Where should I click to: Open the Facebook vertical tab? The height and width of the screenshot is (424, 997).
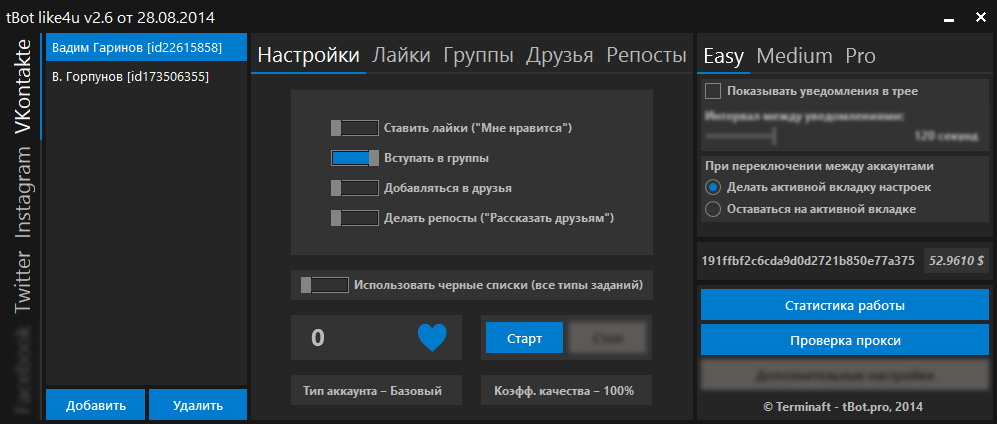(x=23, y=370)
